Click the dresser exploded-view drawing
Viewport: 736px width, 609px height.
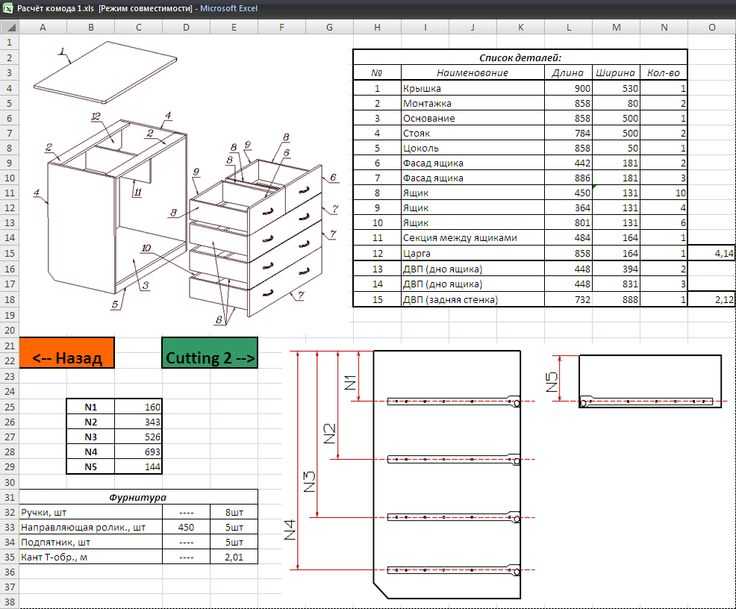185,183
